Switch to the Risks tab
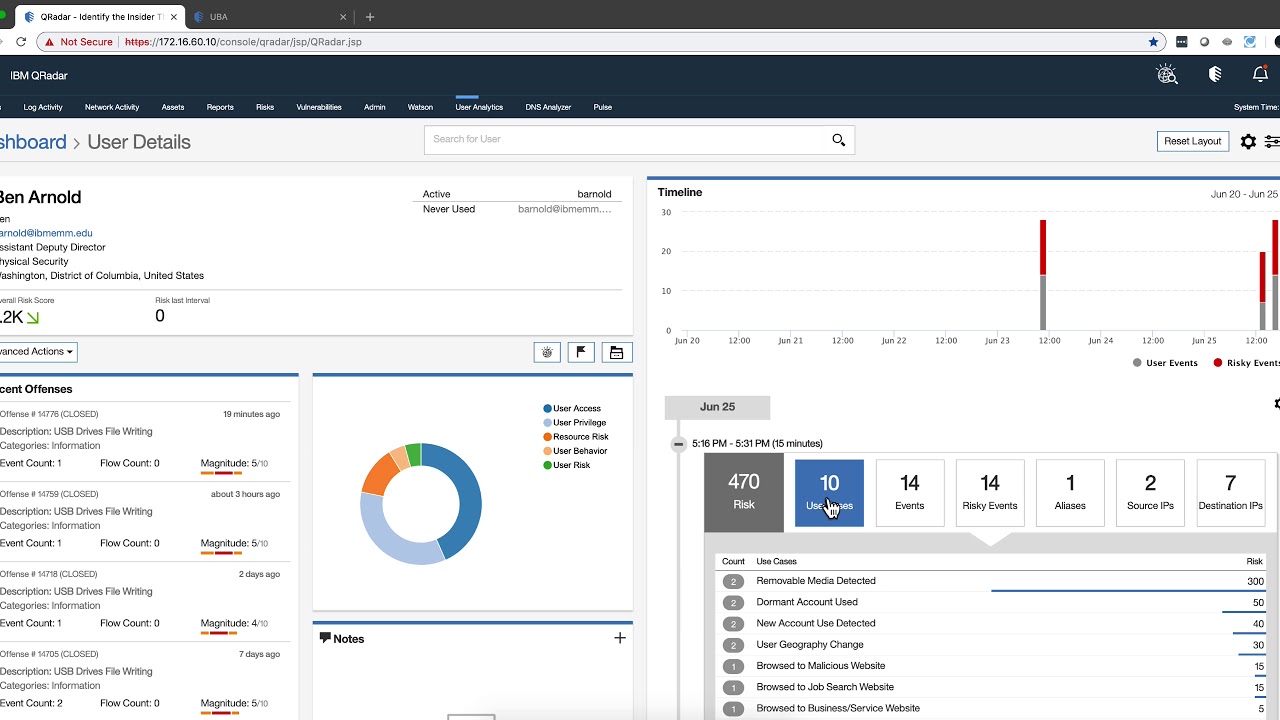Viewport: 1280px width, 720px height. (x=265, y=107)
